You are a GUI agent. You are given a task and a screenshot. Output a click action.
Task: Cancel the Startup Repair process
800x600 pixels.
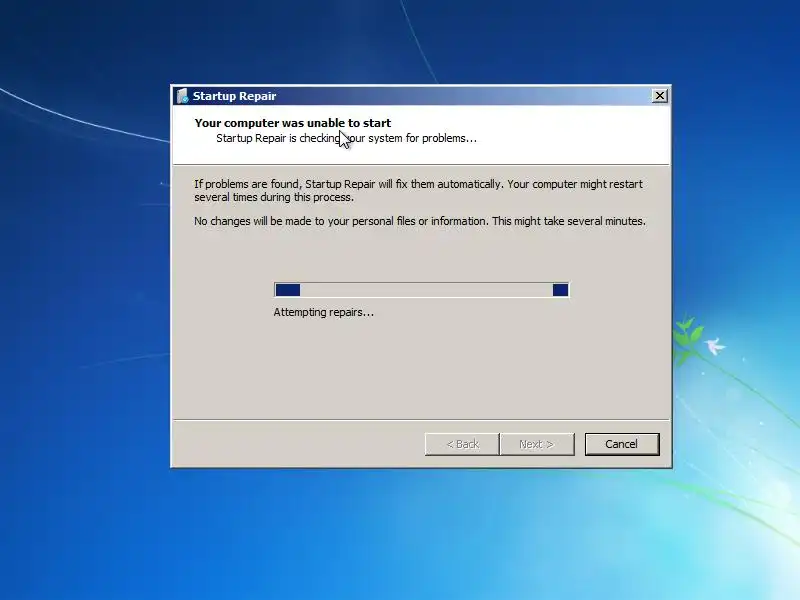[x=622, y=444]
